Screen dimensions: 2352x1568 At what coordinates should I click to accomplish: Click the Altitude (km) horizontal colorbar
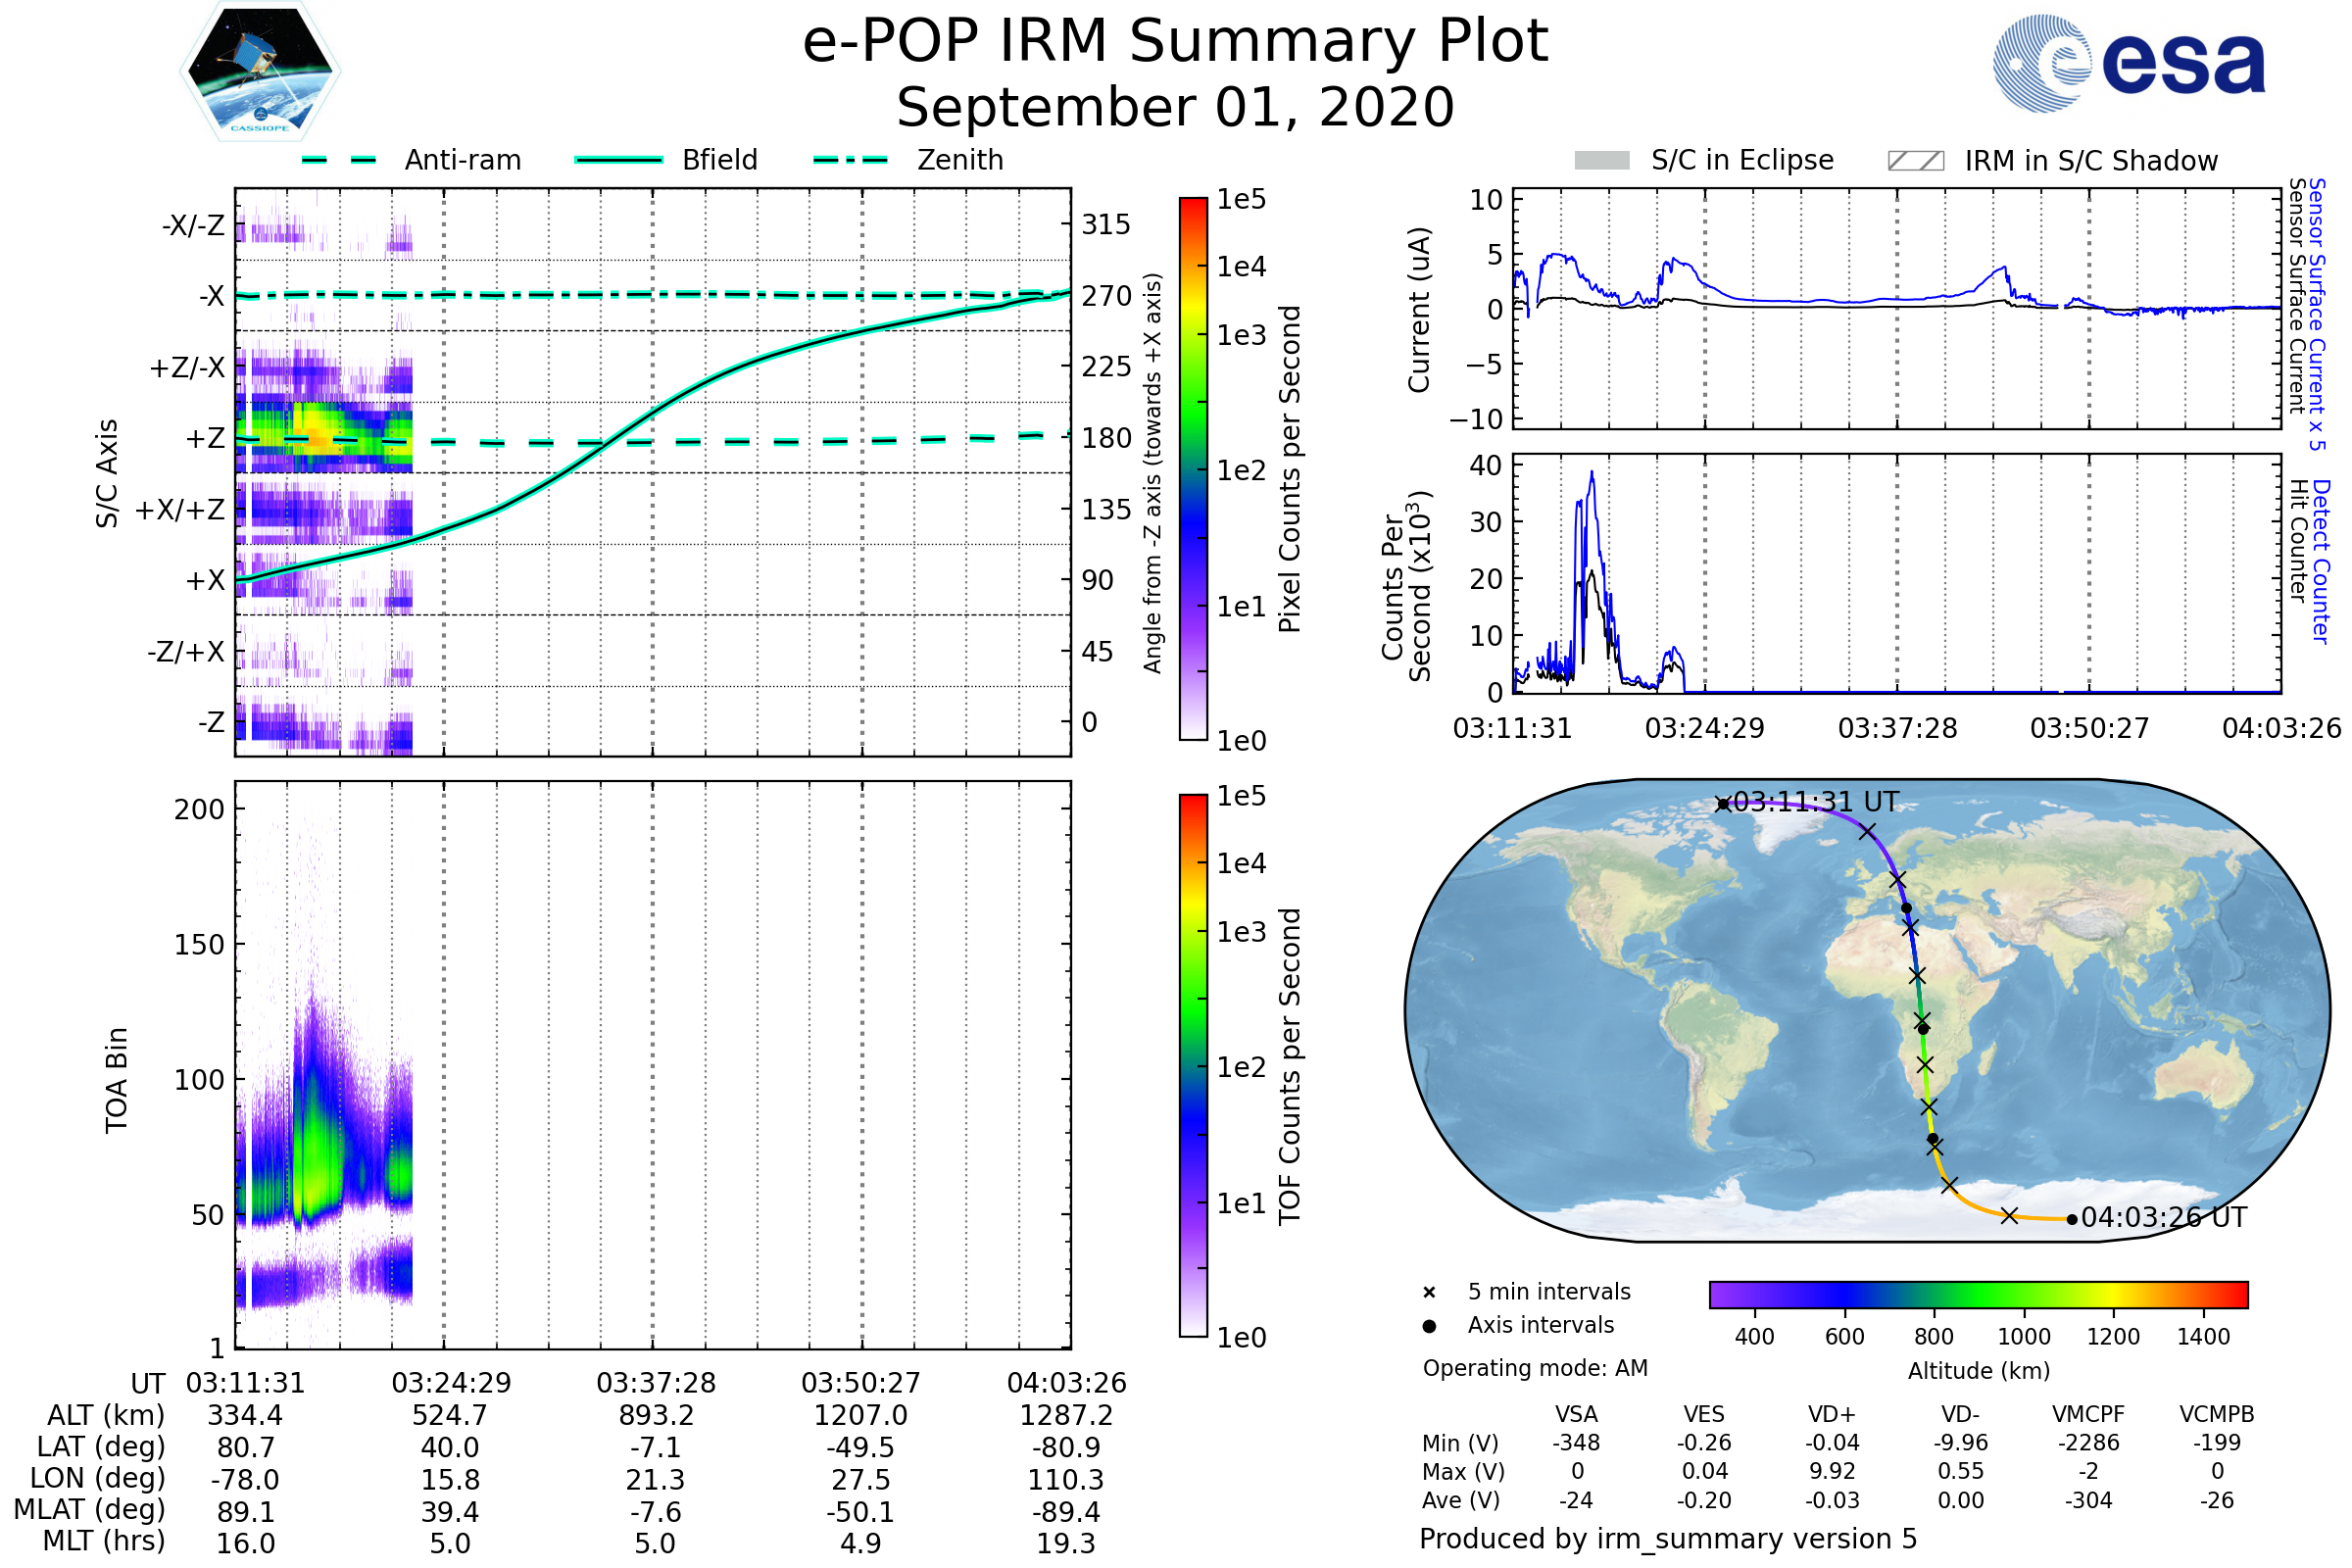[x=1978, y=1294]
